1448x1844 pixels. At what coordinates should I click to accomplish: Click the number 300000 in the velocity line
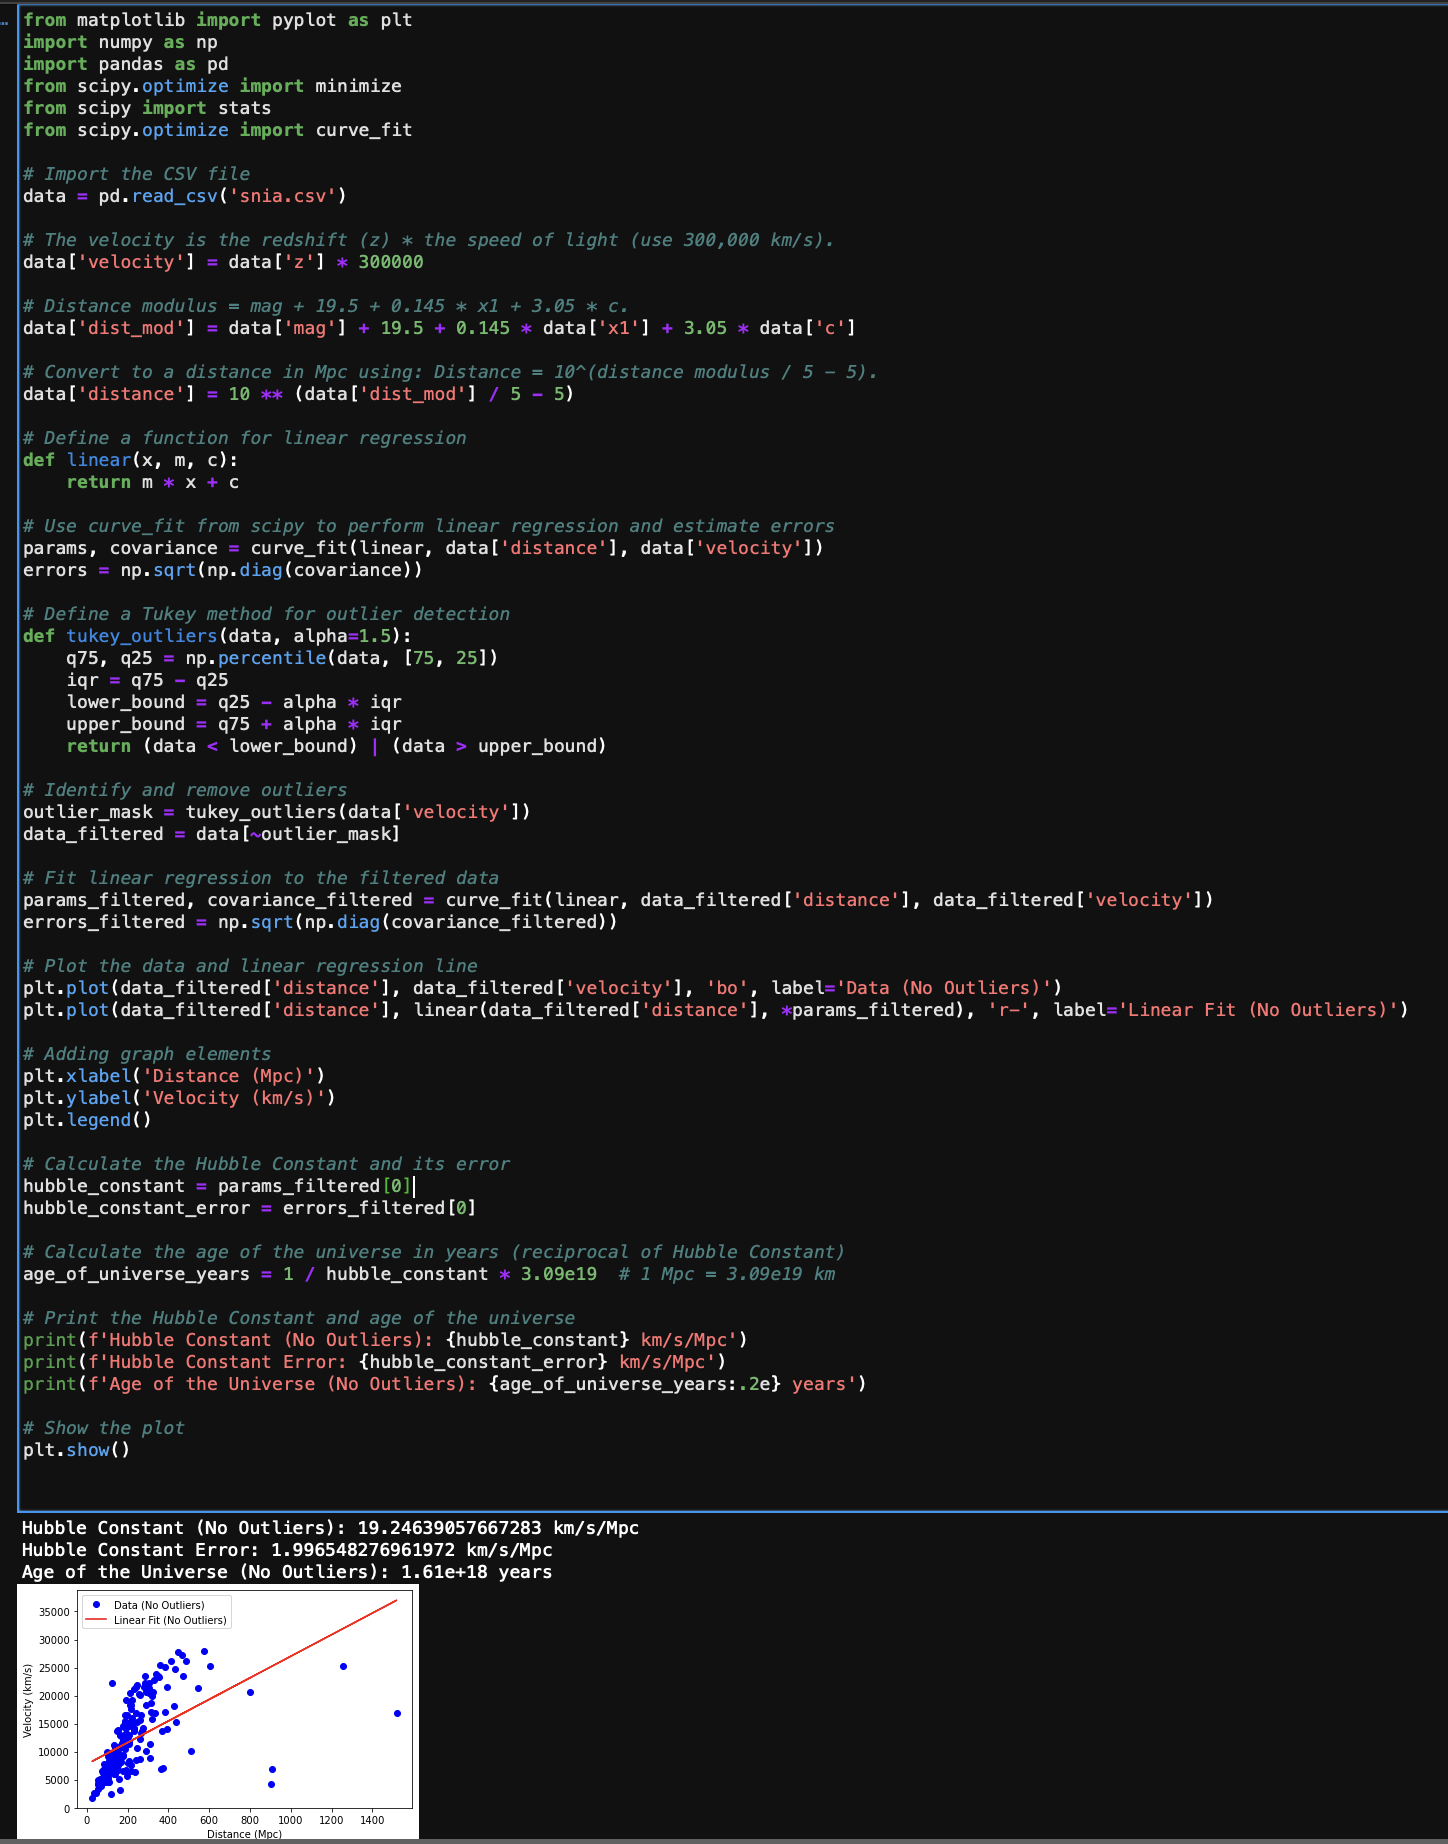coord(391,262)
